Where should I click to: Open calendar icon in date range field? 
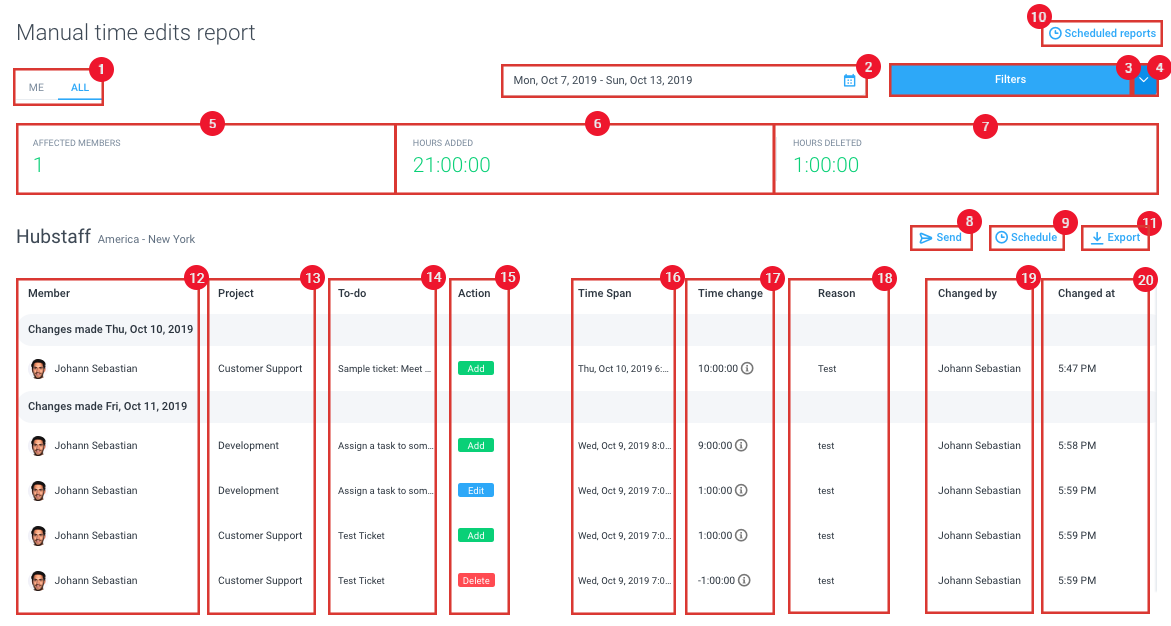click(x=849, y=81)
